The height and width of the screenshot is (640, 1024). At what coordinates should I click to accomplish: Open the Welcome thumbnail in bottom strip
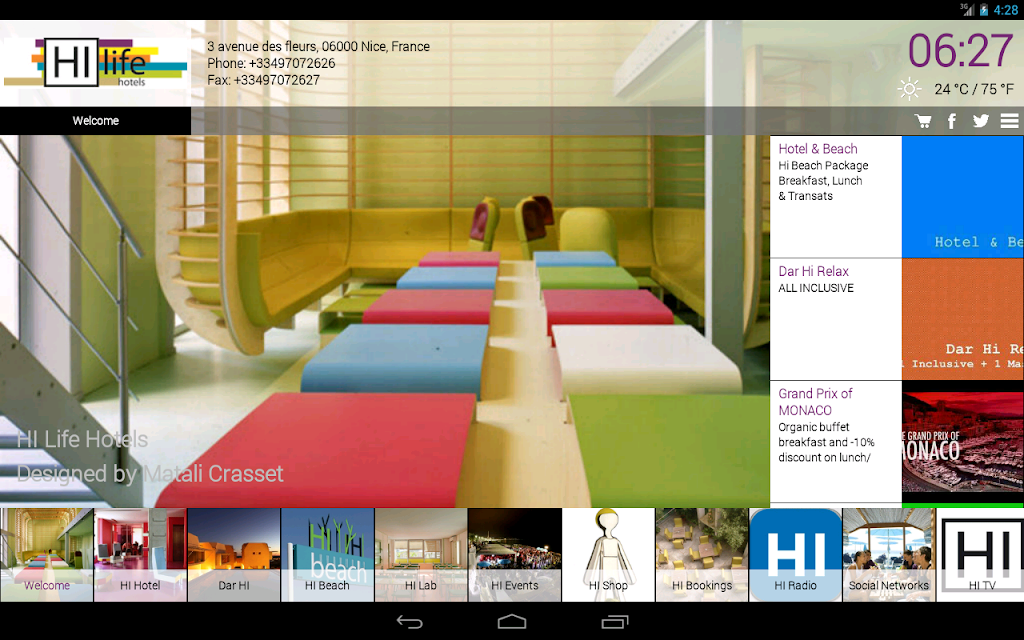click(46, 554)
